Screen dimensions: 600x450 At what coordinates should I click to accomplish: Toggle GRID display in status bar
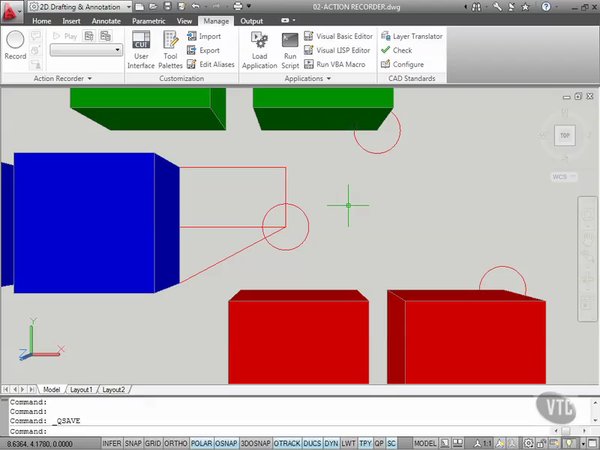153,443
